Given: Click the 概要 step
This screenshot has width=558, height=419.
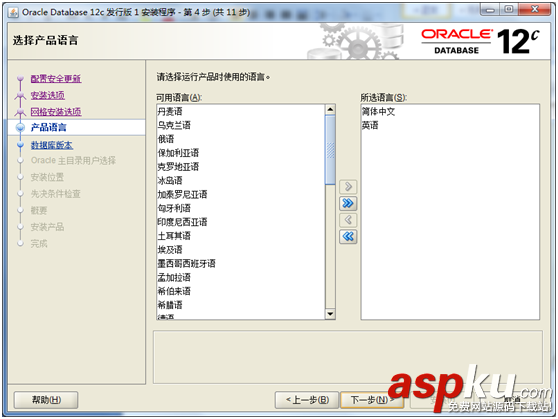Looking at the screenshot, I should [x=39, y=210].
